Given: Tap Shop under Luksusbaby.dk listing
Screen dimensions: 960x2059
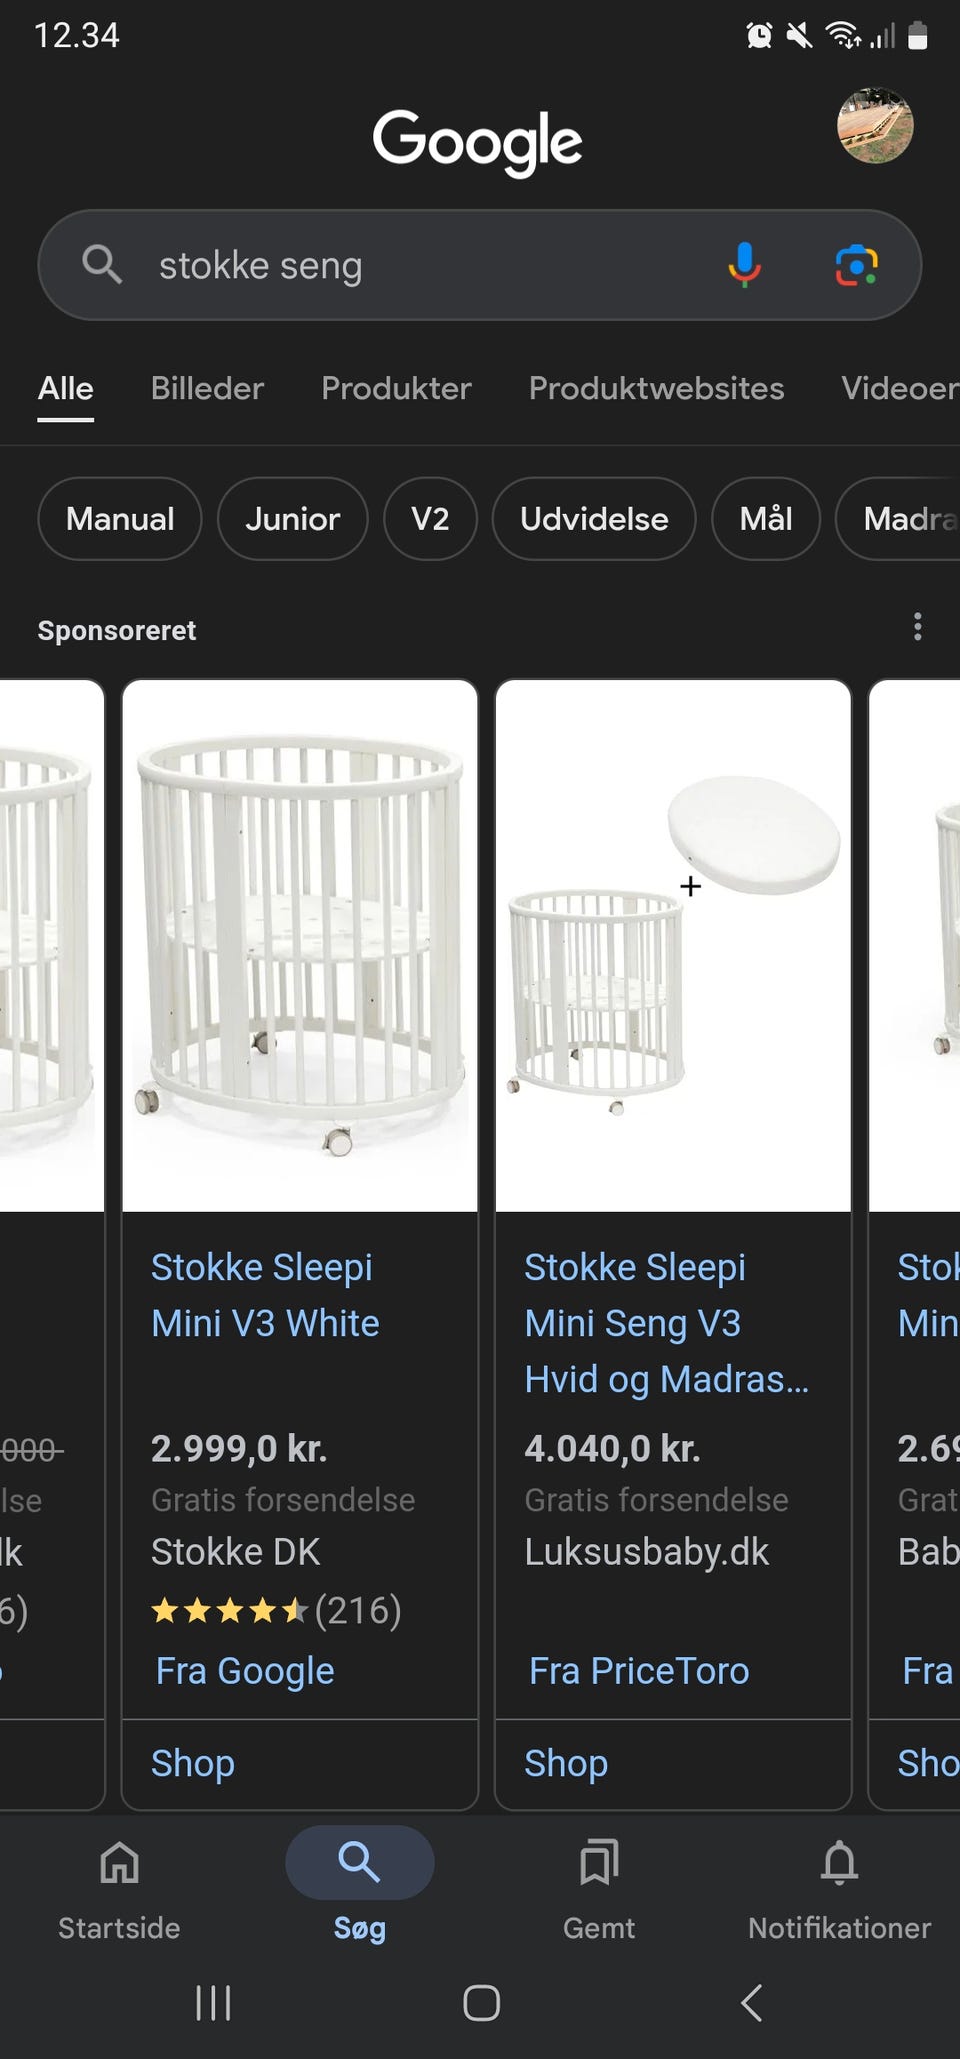Looking at the screenshot, I should 566,1763.
